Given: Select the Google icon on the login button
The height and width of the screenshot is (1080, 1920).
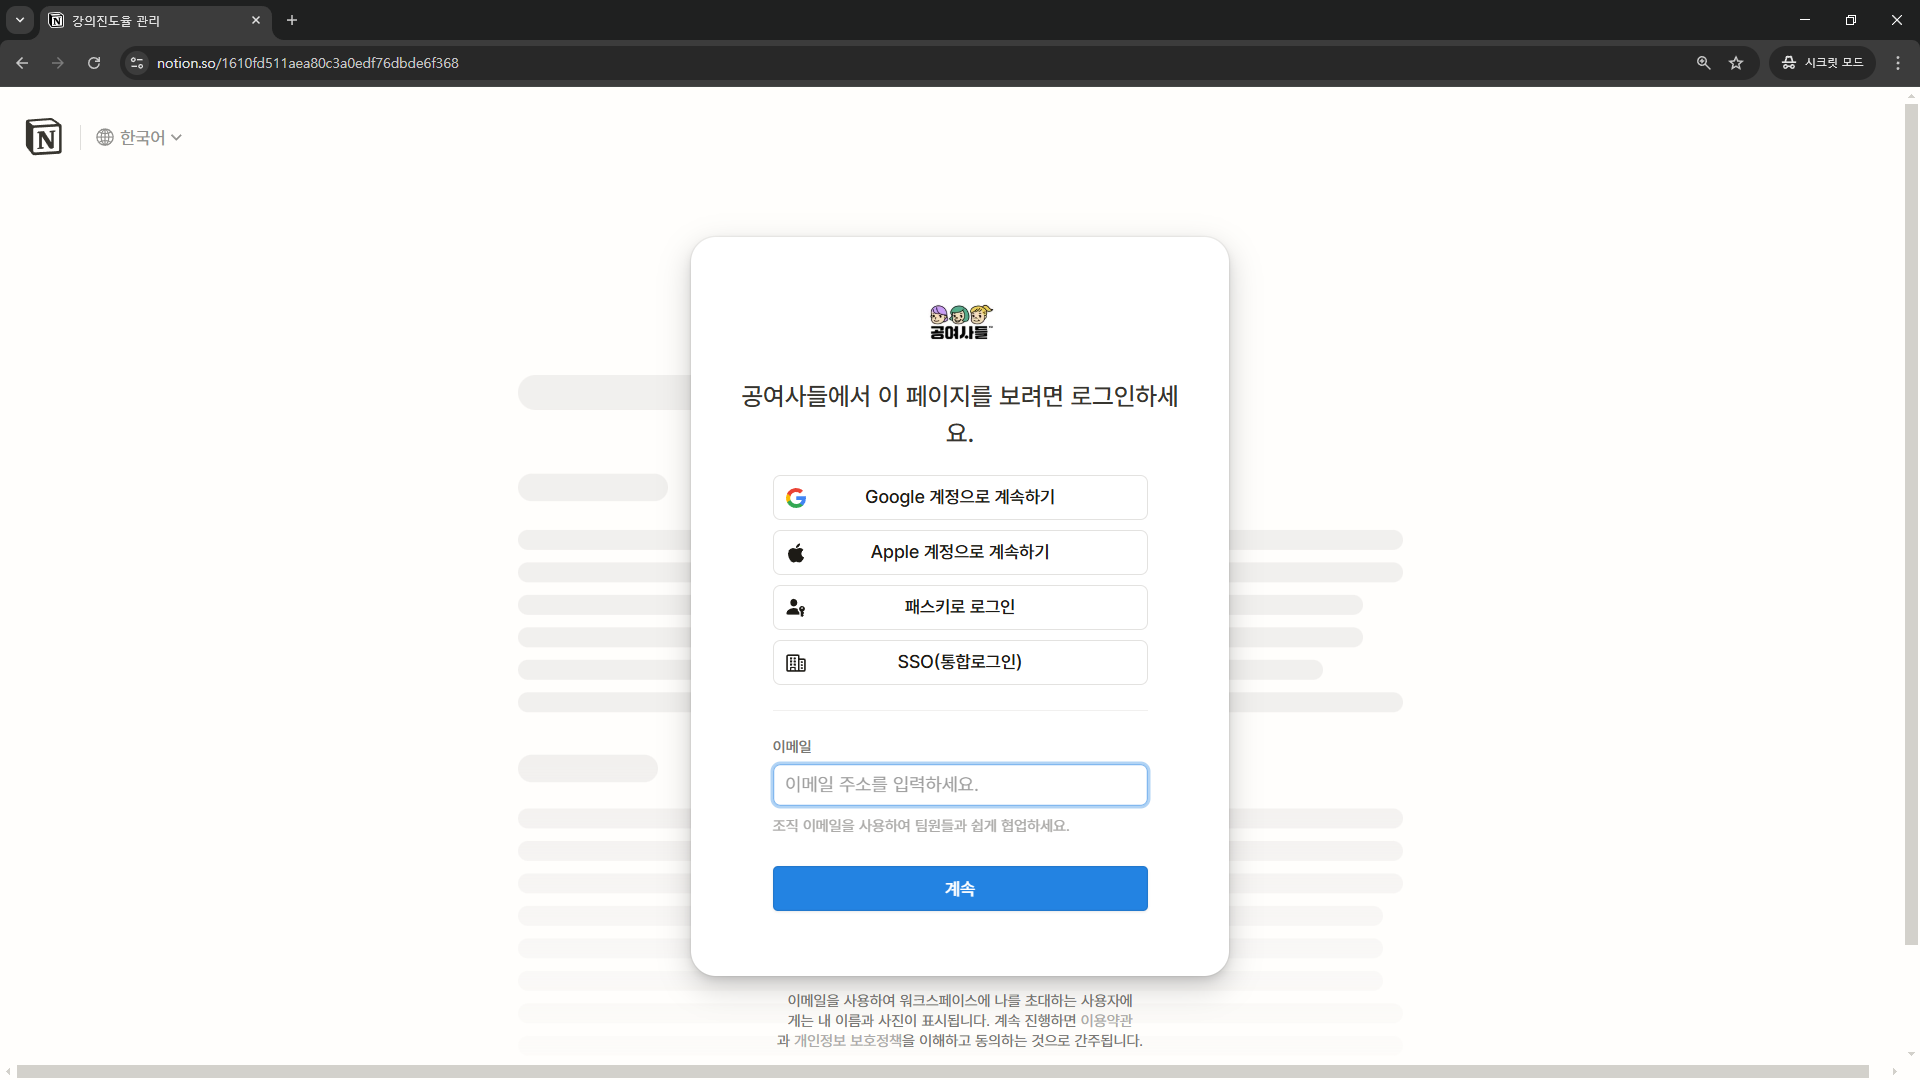Looking at the screenshot, I should click(796, 497).
